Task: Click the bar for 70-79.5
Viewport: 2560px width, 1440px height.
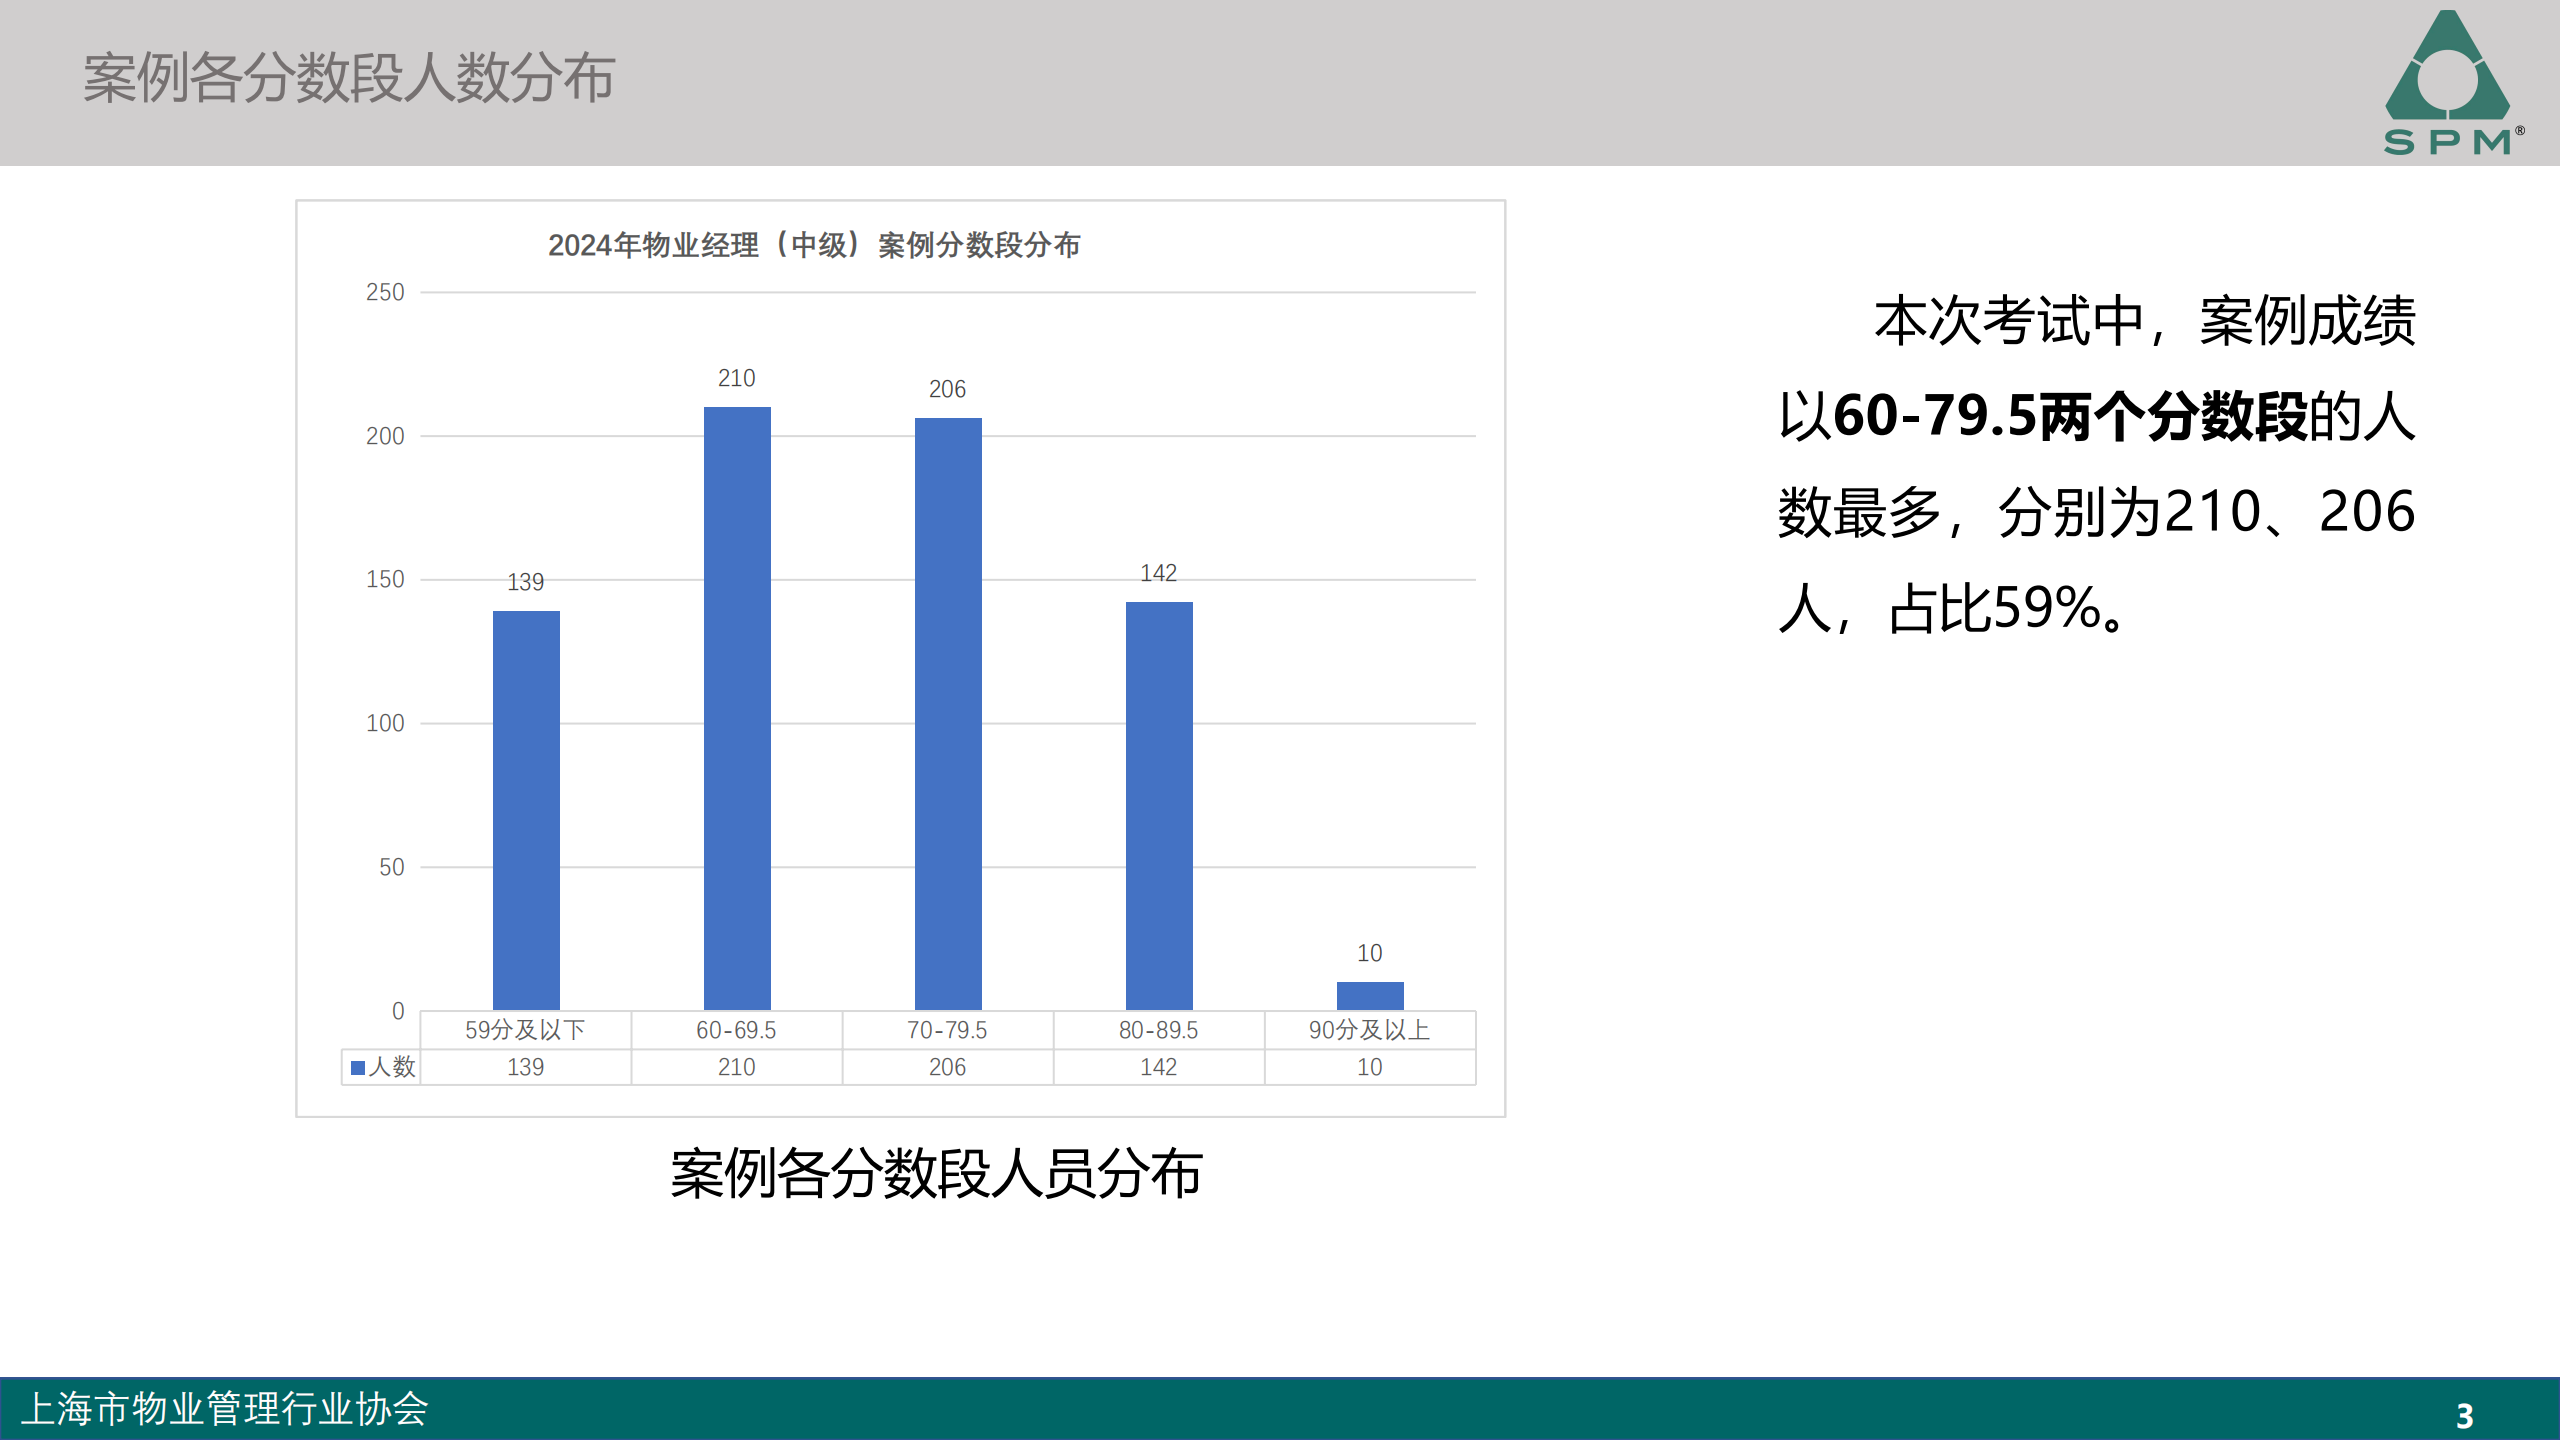Action: (x=948, y=714)
